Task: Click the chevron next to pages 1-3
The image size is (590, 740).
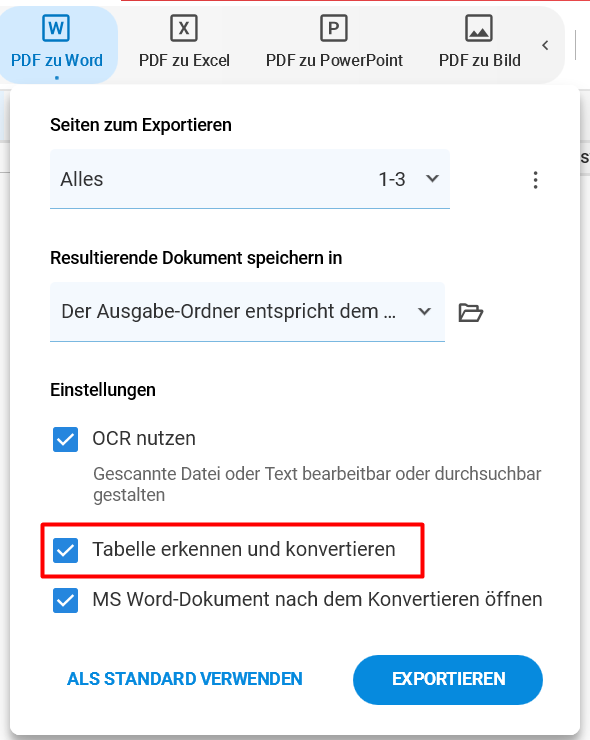Action: pos(432,178)
